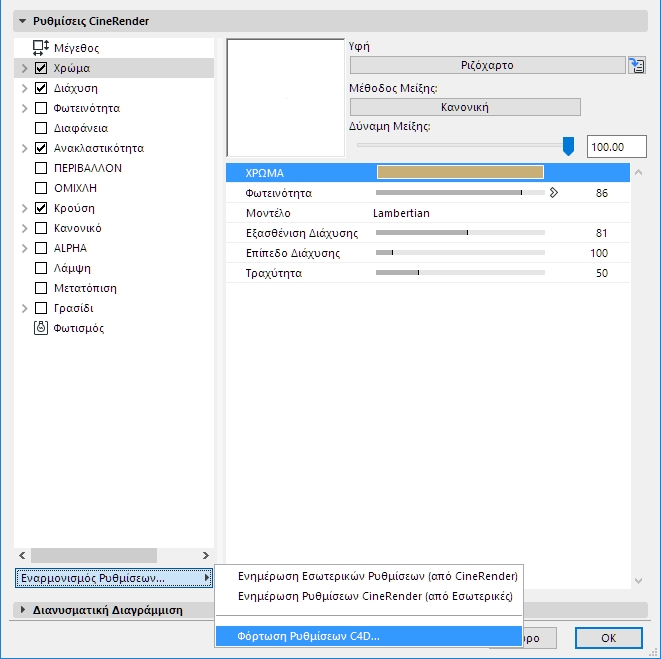The width and height of the screenshot is (661, 659).
Task: Click the Φωτισμός lighting icon
Action: click(41, 328)
